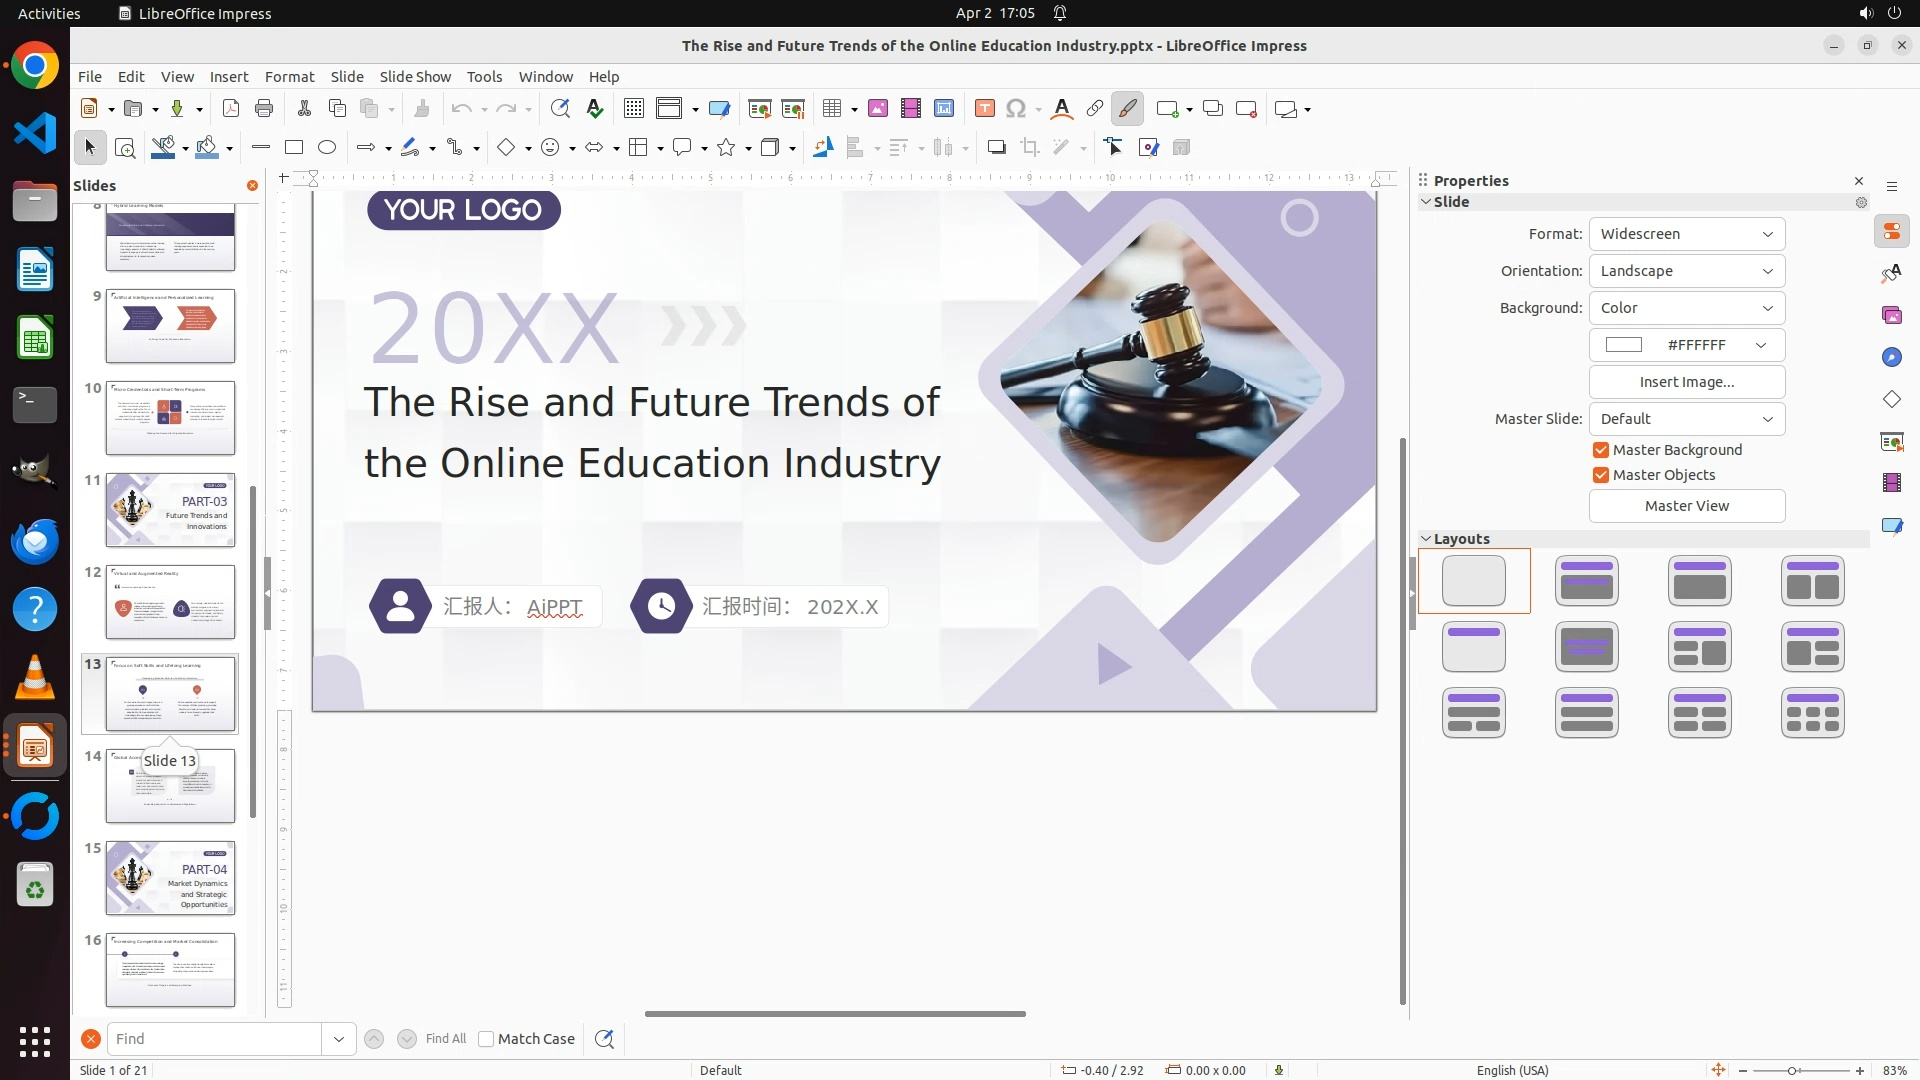Image resolution: width=1920 pixels, height=1080 pixels.
Task: Click the Print toolbar icon
Action: pos(264,109)
